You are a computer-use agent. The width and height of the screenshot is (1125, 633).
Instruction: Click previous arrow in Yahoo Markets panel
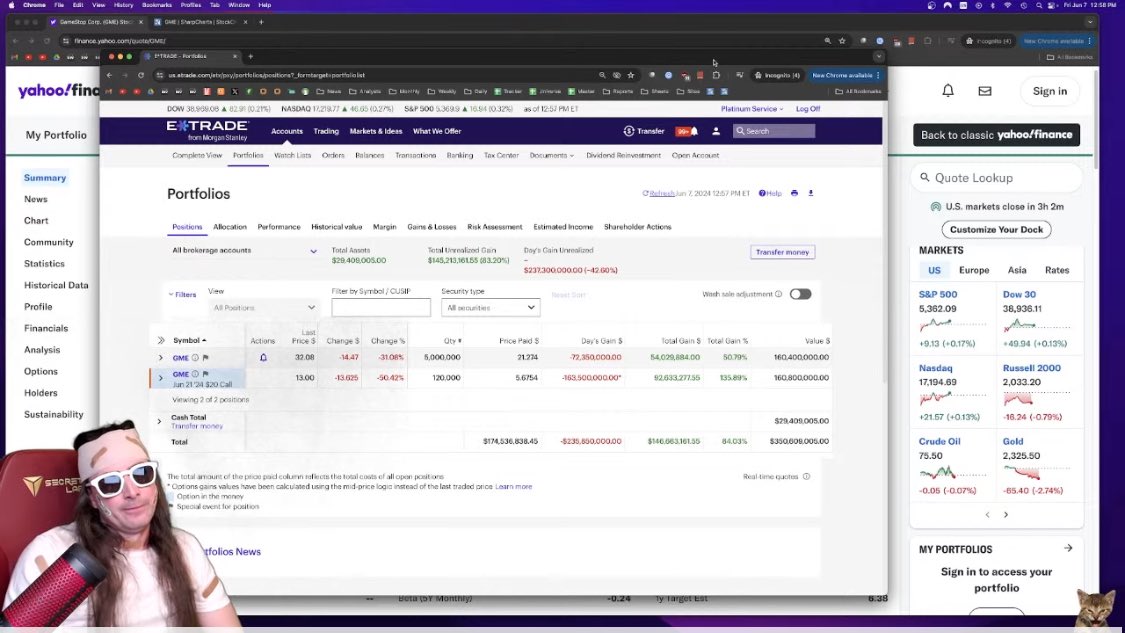(987, 515)
